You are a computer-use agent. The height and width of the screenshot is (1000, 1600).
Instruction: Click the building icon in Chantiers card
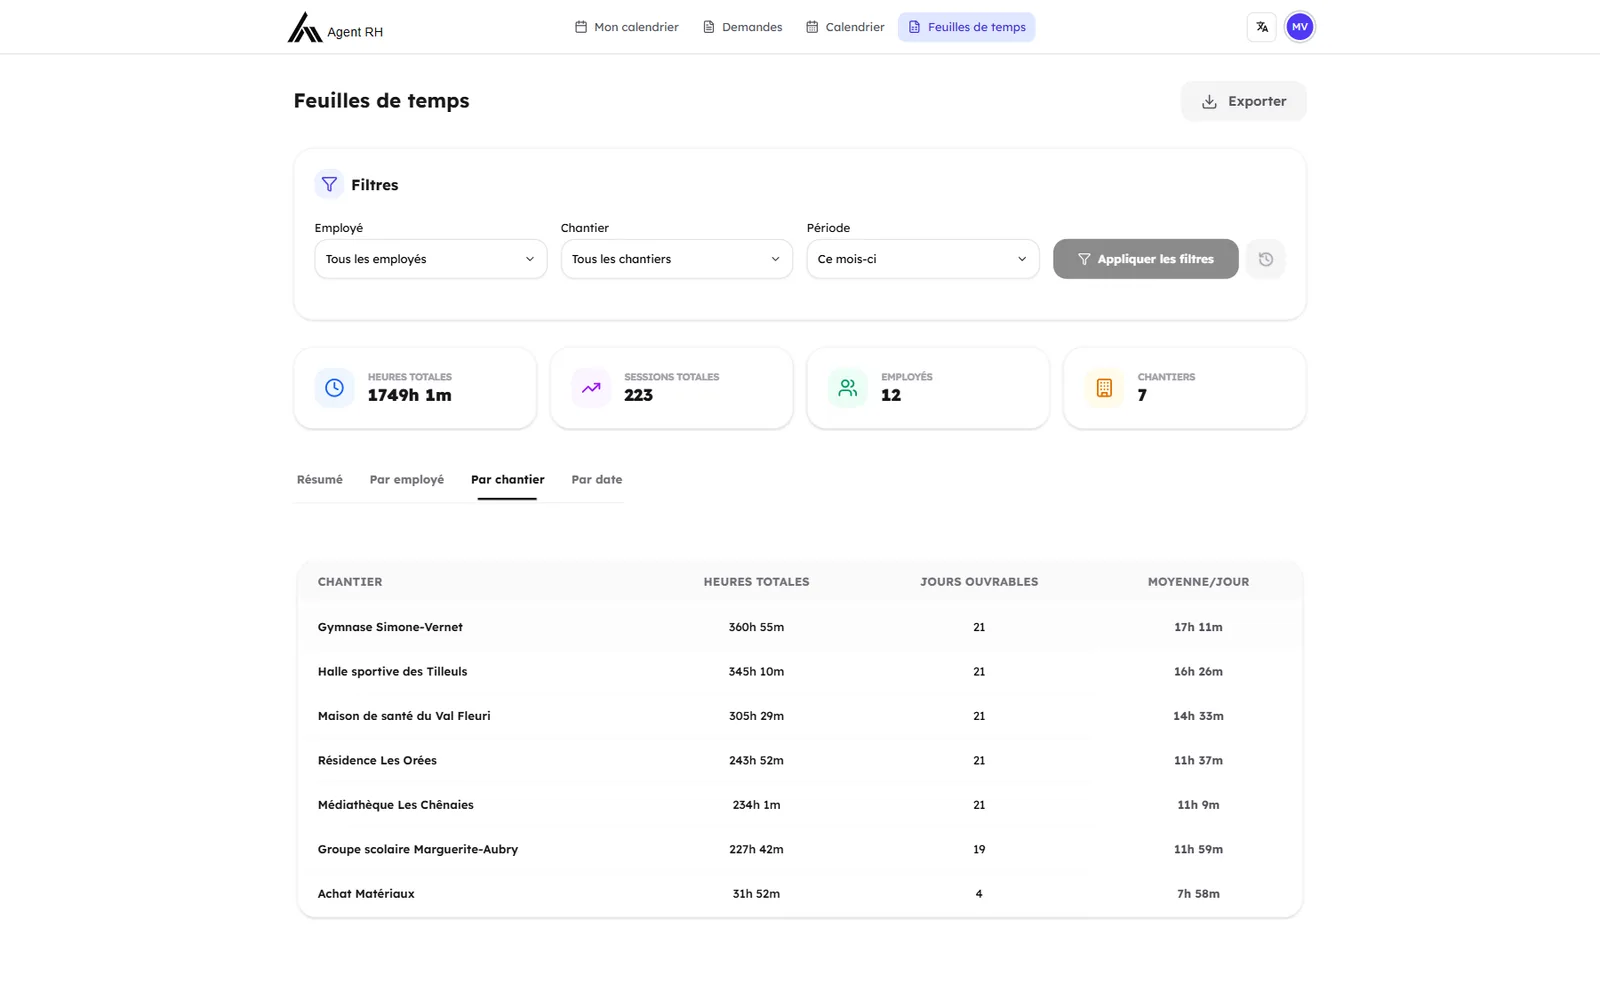[x=1104, y=388]
